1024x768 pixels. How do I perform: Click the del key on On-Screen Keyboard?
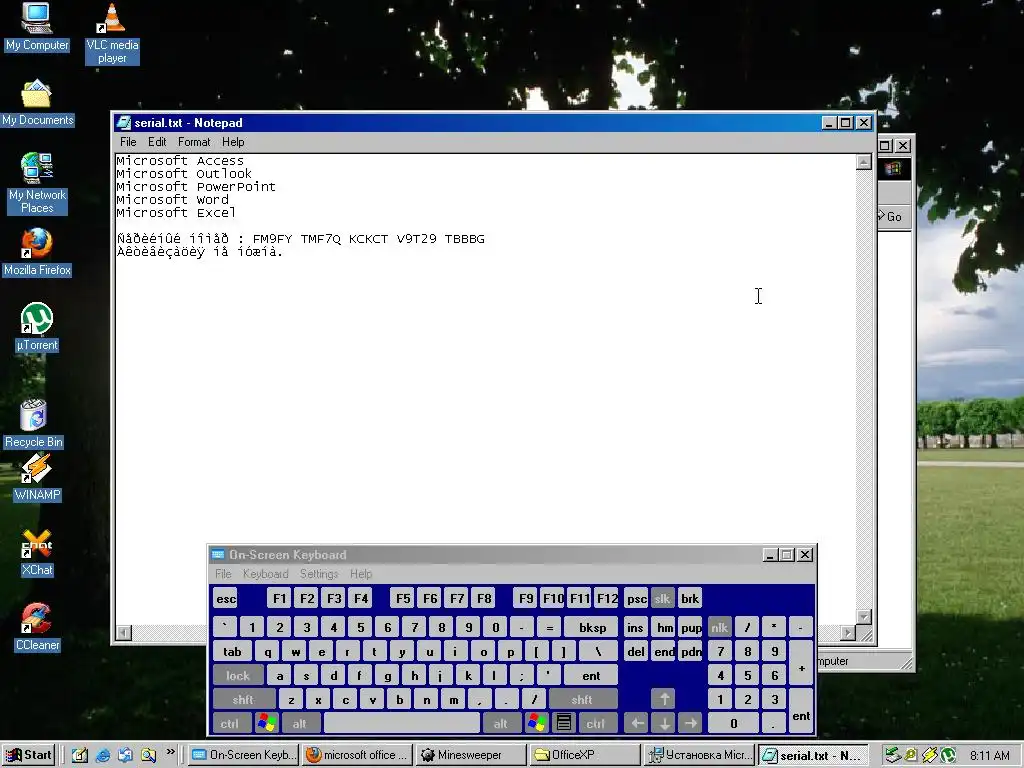pyautogui.click(x=635, y=651)
